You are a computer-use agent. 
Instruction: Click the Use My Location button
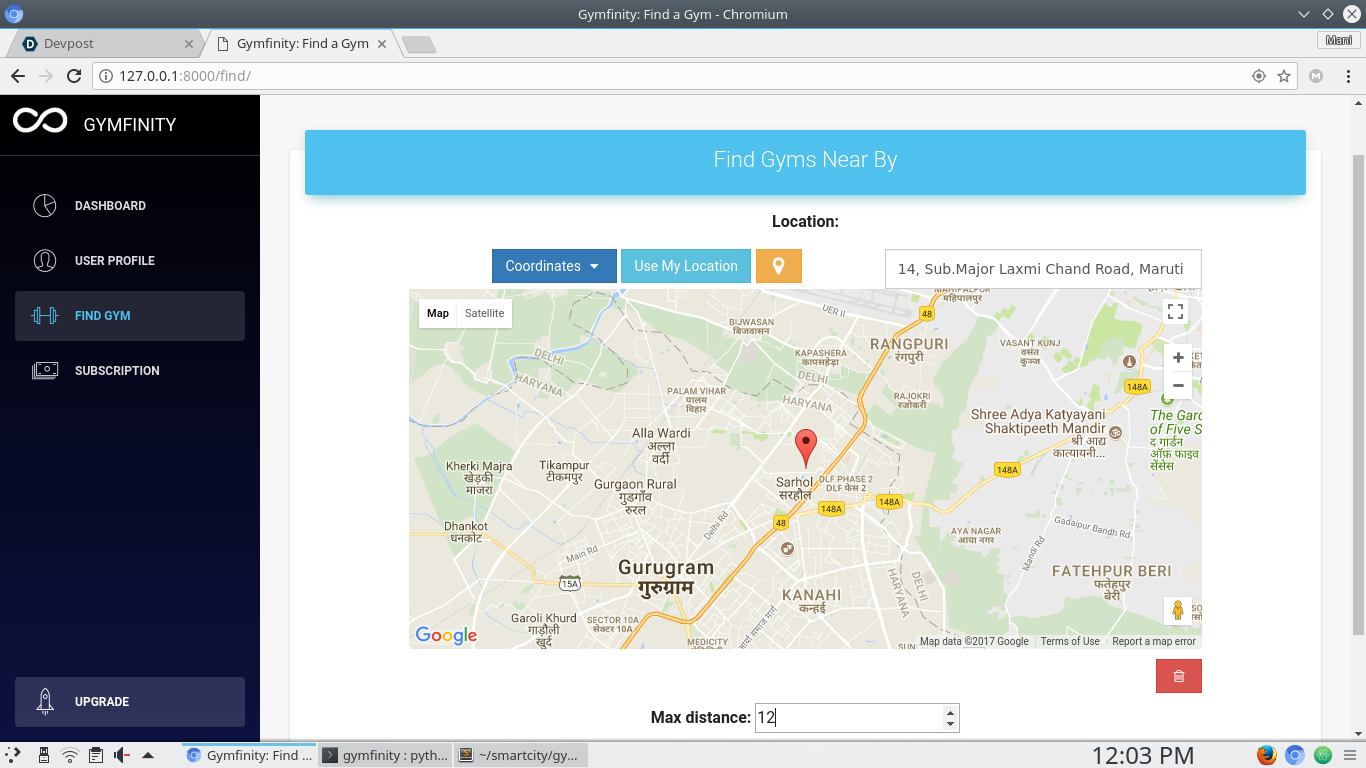pos(686,266)
